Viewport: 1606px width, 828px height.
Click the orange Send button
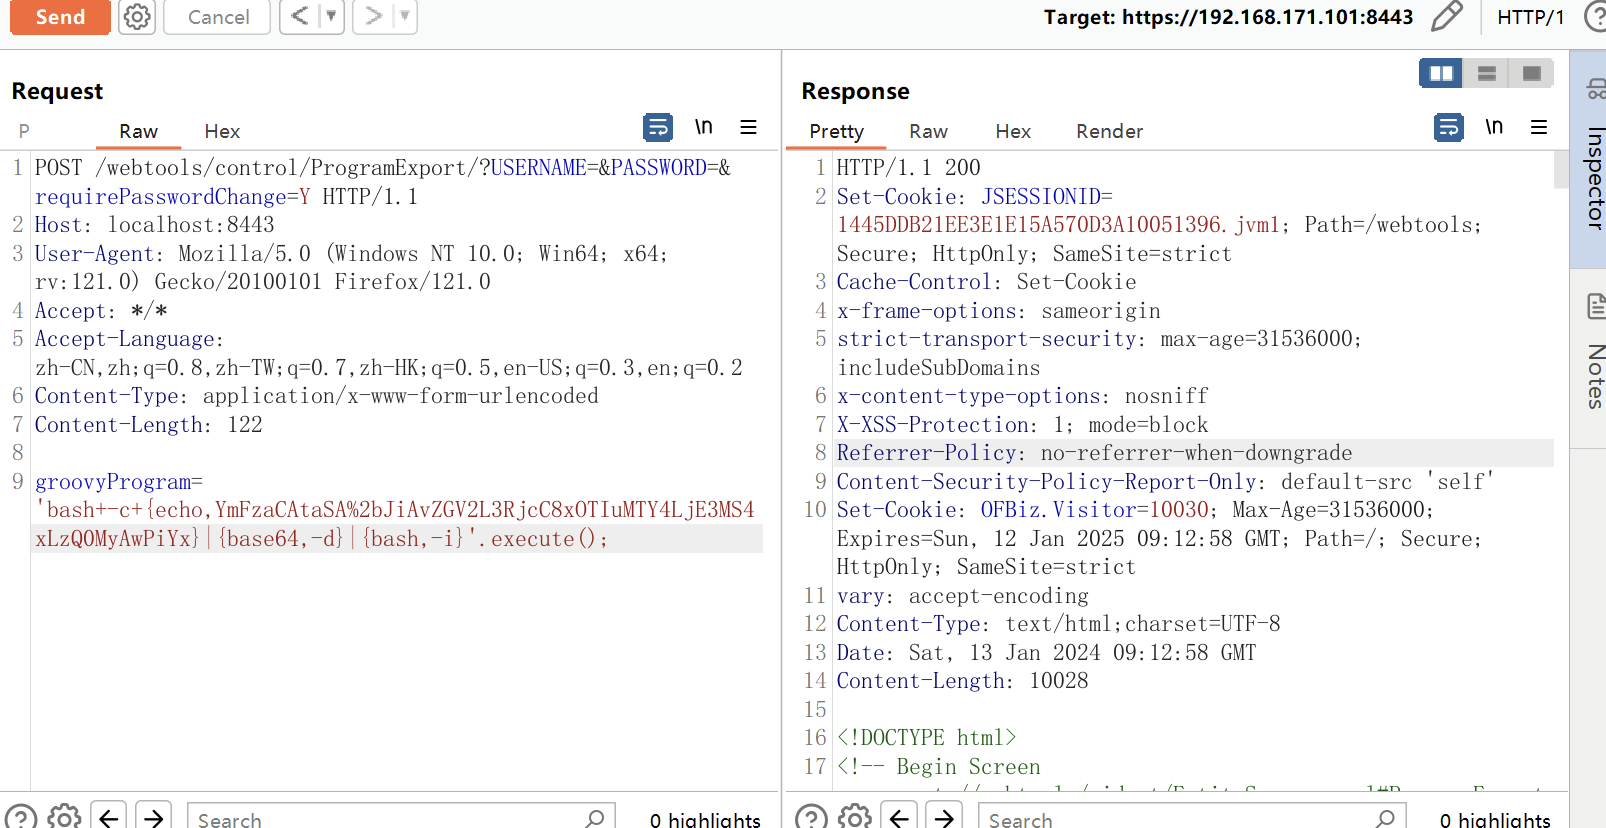tap(60, 17)
